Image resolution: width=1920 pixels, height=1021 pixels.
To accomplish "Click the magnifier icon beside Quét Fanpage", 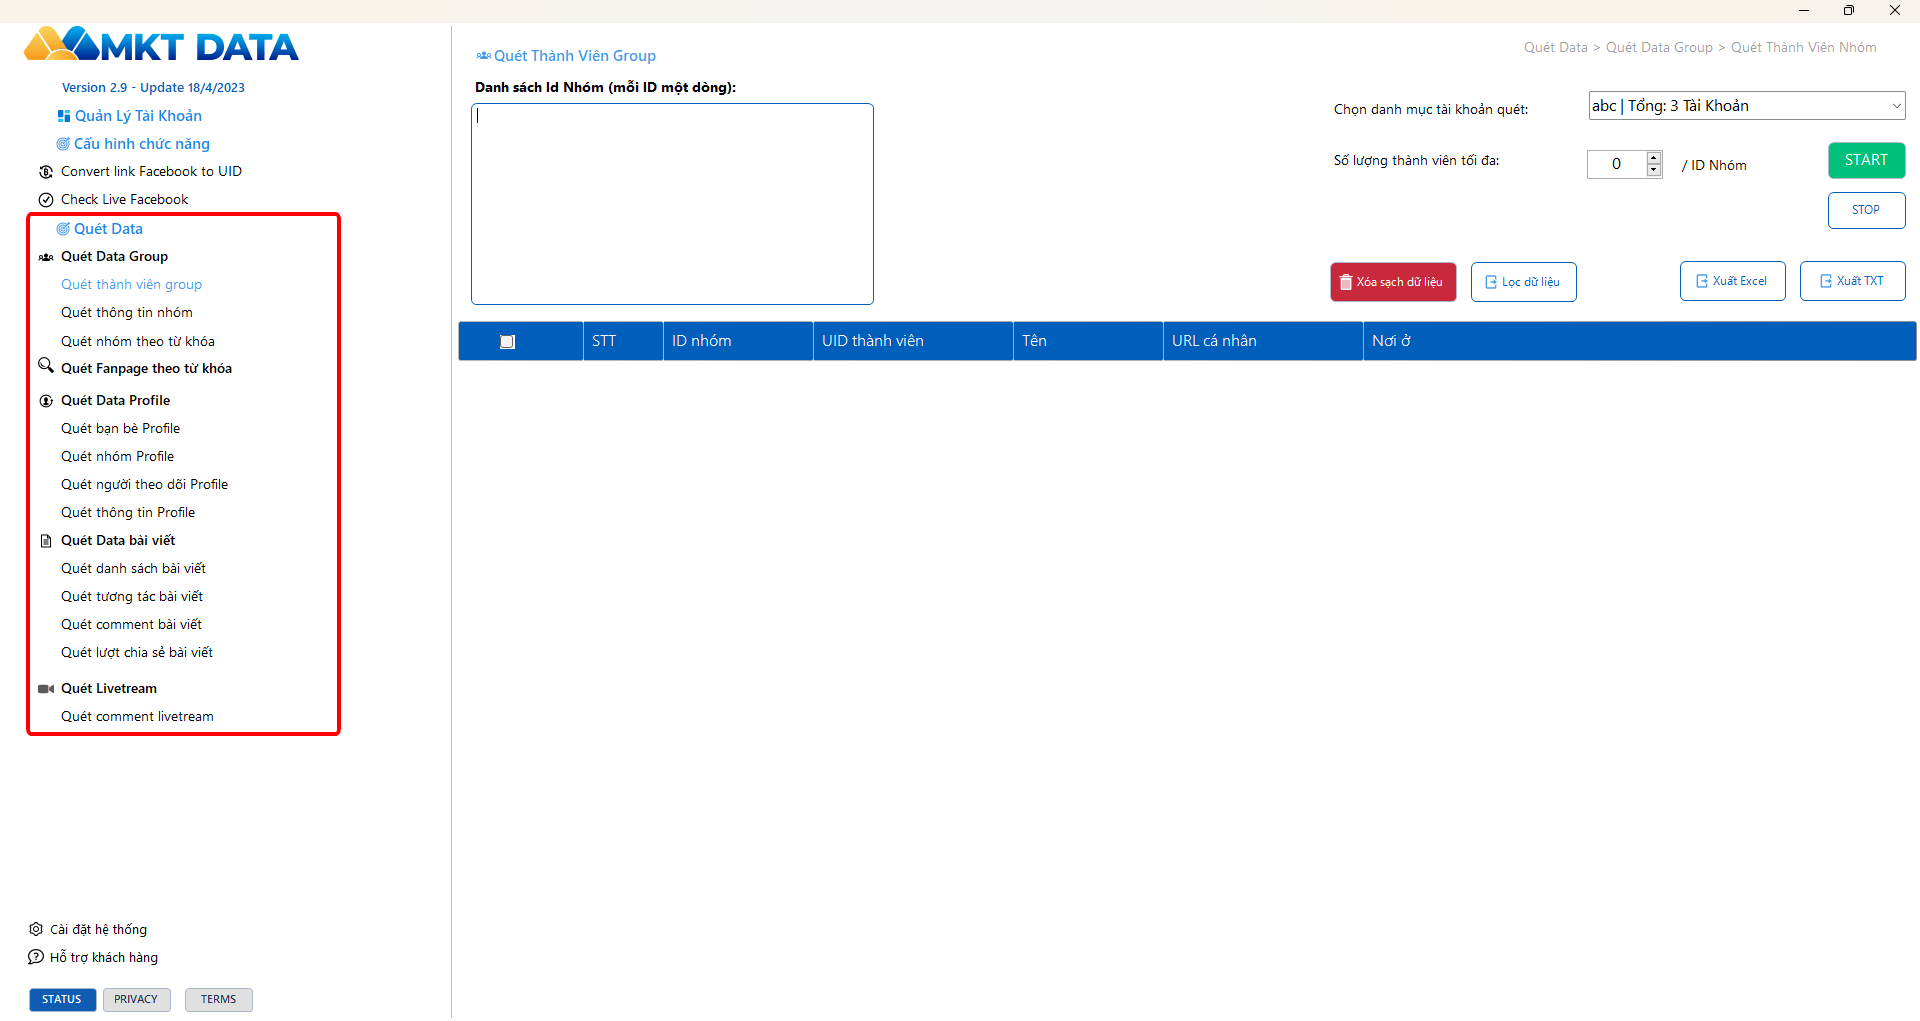I will click(46, 366).
